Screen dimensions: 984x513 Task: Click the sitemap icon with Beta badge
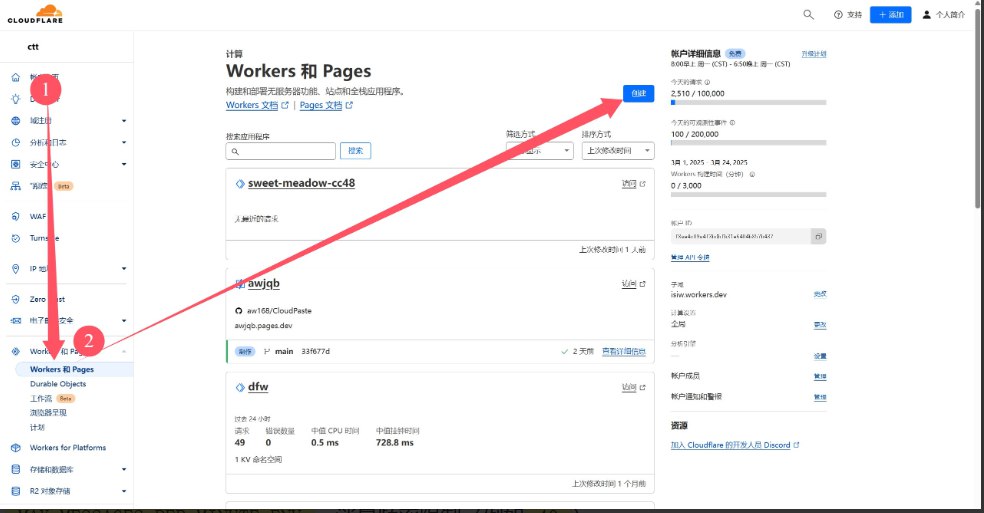click(16, 186)
